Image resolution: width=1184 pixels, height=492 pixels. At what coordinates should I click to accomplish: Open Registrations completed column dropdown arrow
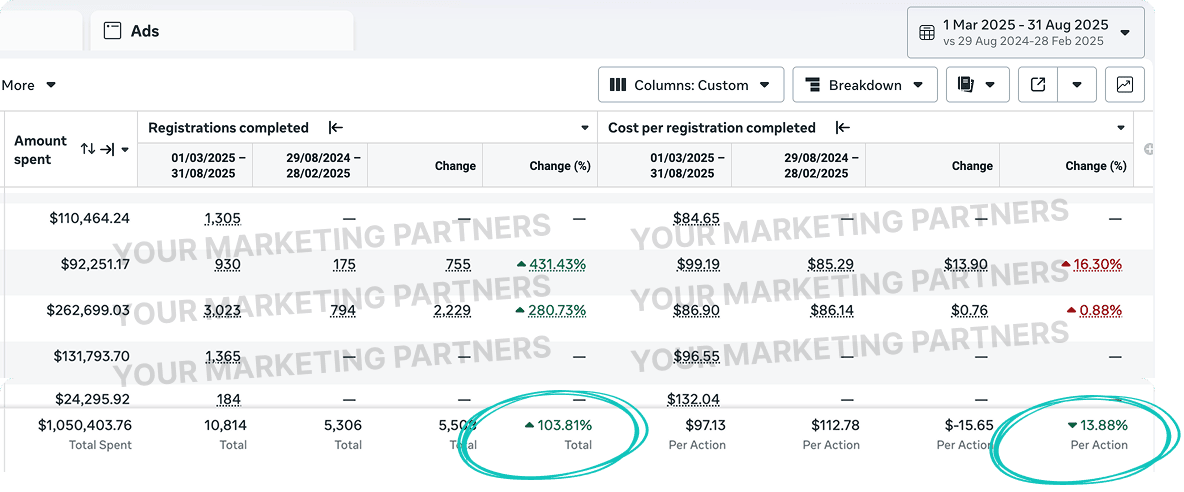(584, 128)
